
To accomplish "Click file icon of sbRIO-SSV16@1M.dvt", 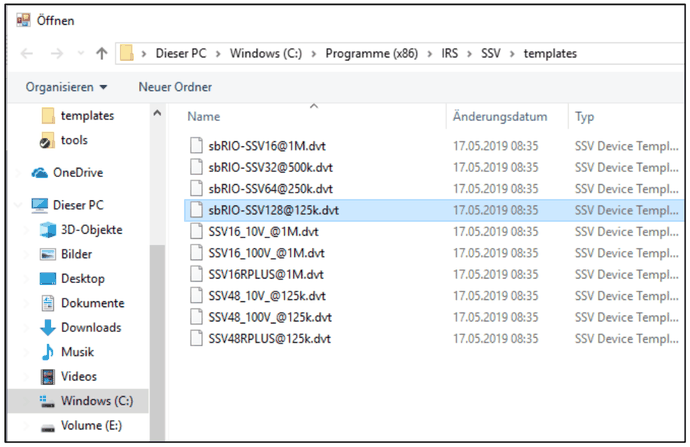I will (x=196, y=146).
